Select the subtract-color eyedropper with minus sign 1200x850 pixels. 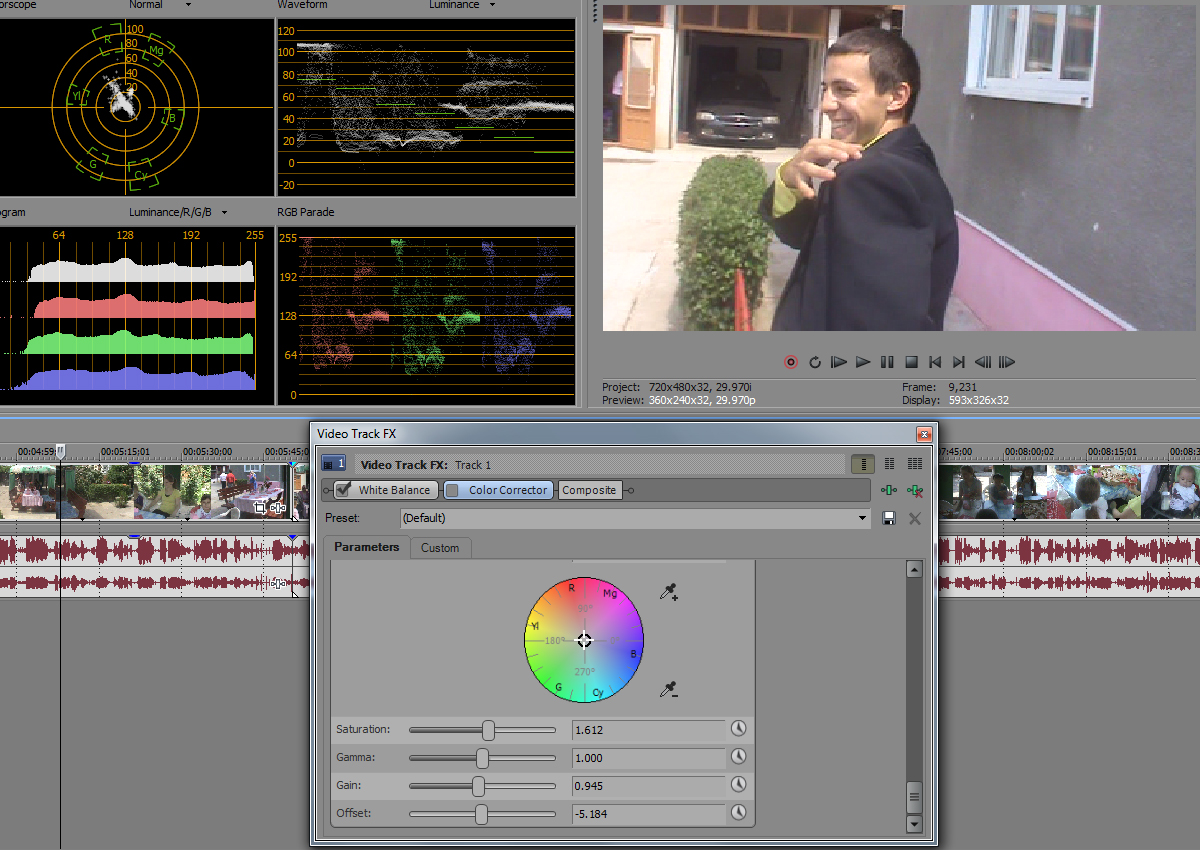click(669, 689)
